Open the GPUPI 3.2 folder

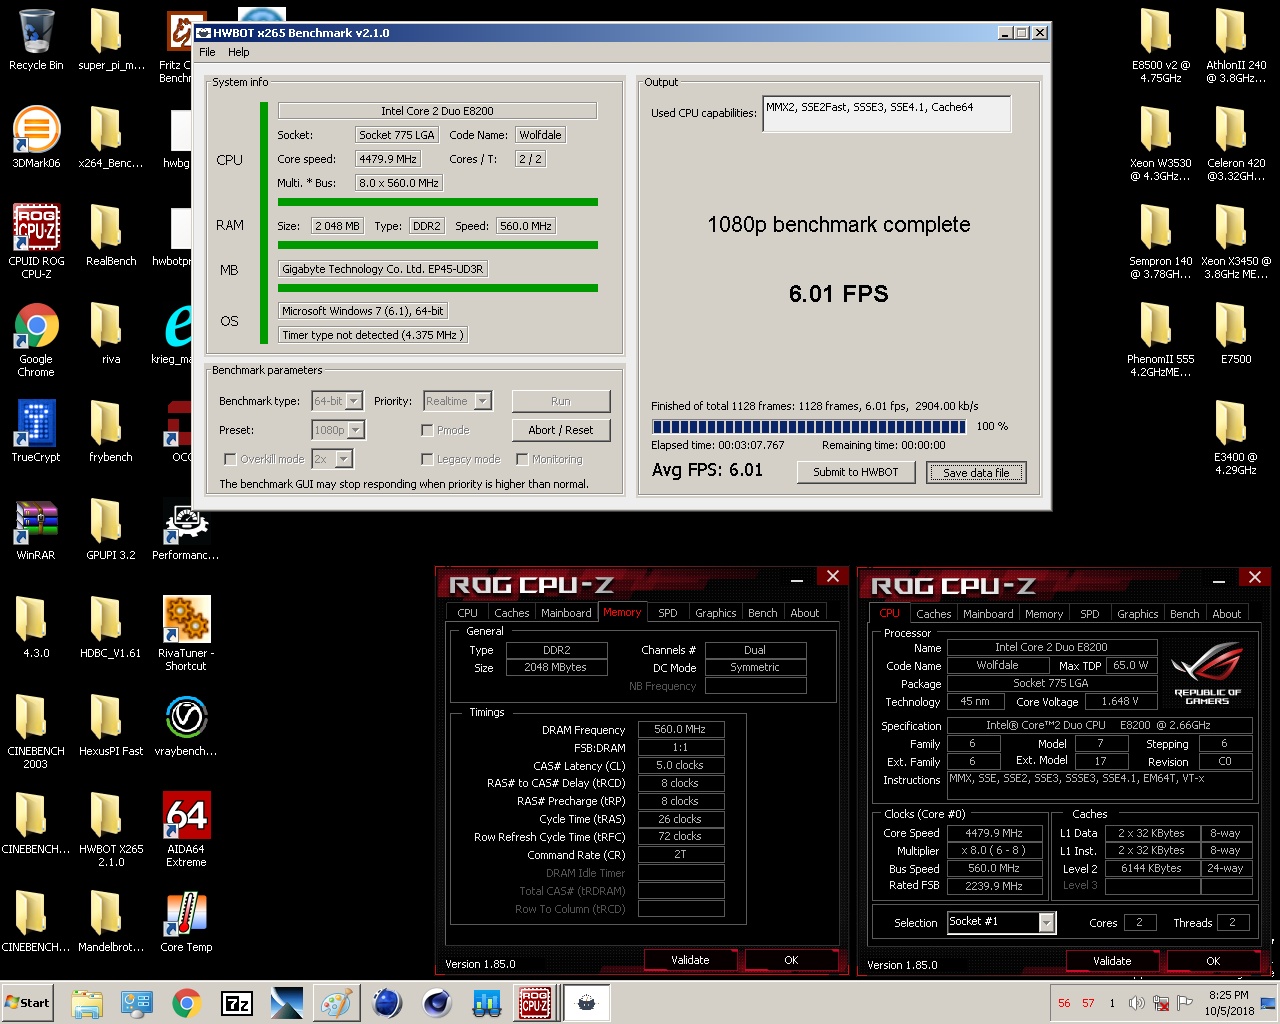coord(111,530)
